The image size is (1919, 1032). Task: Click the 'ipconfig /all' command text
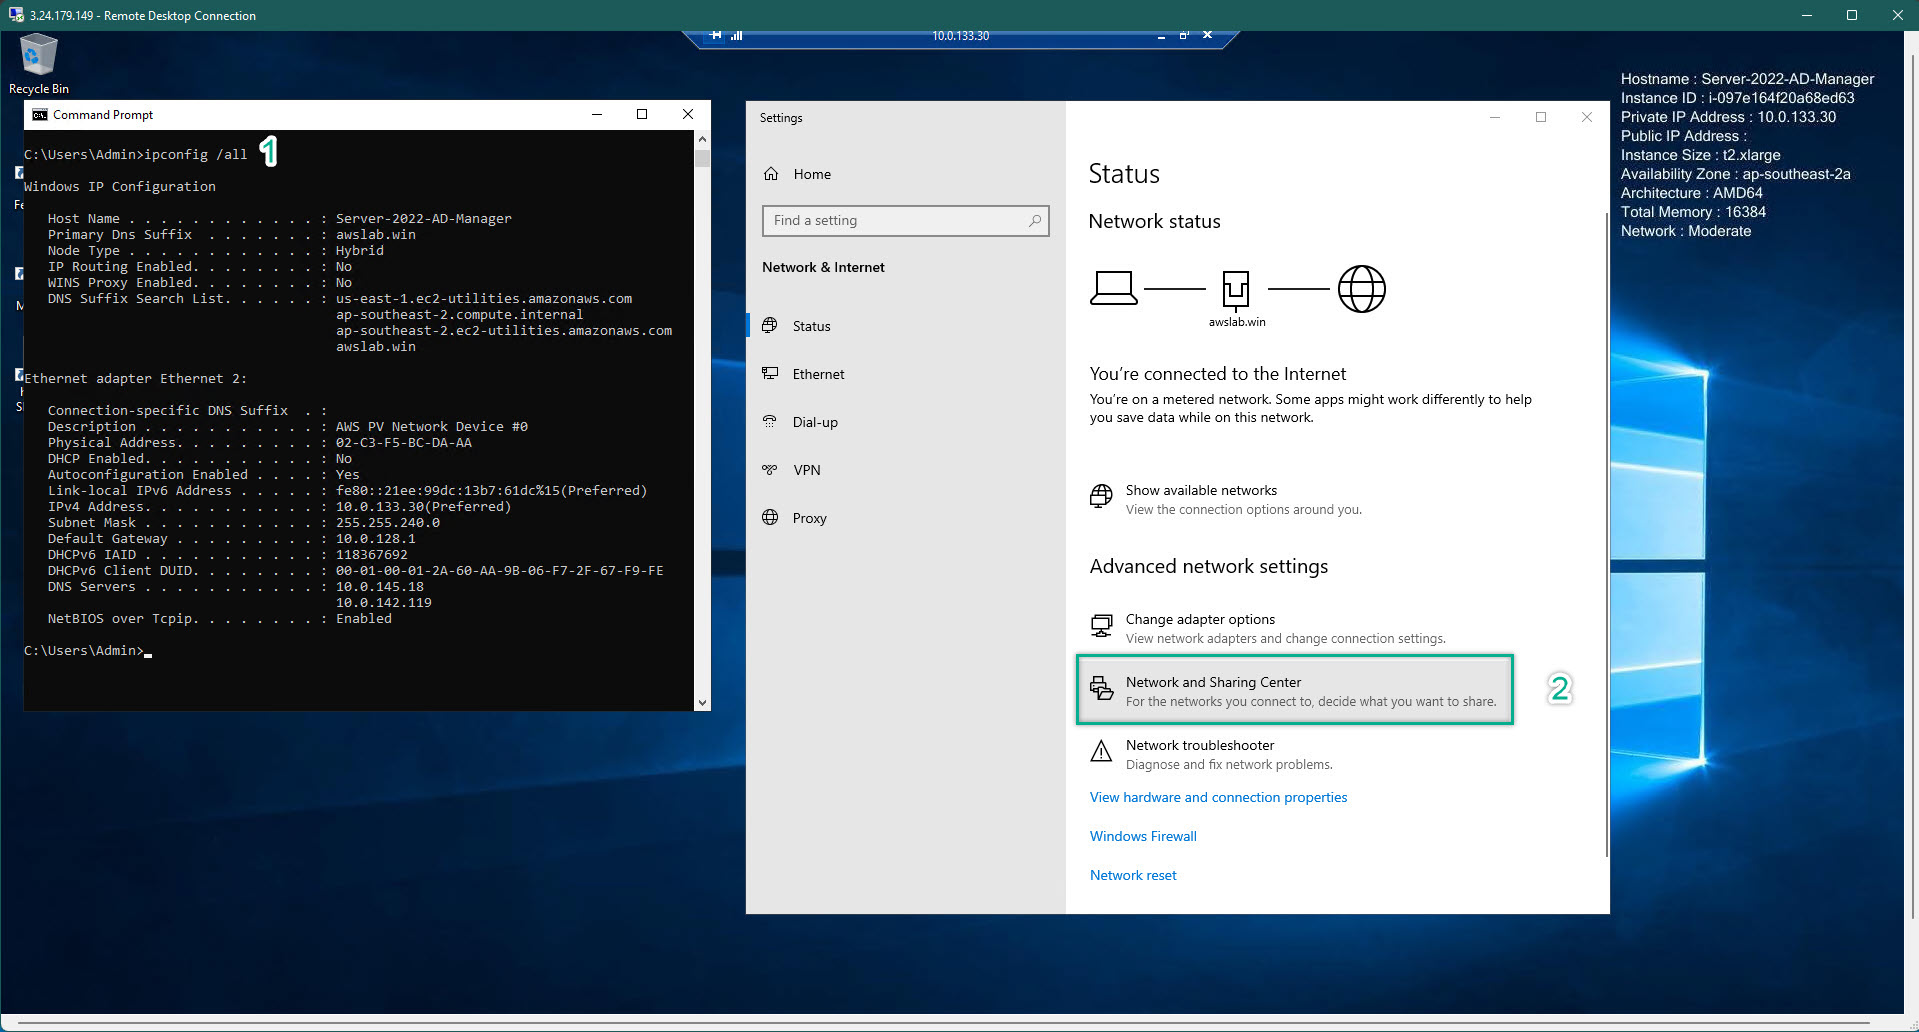pyautogui.click(x=195, y=155)
